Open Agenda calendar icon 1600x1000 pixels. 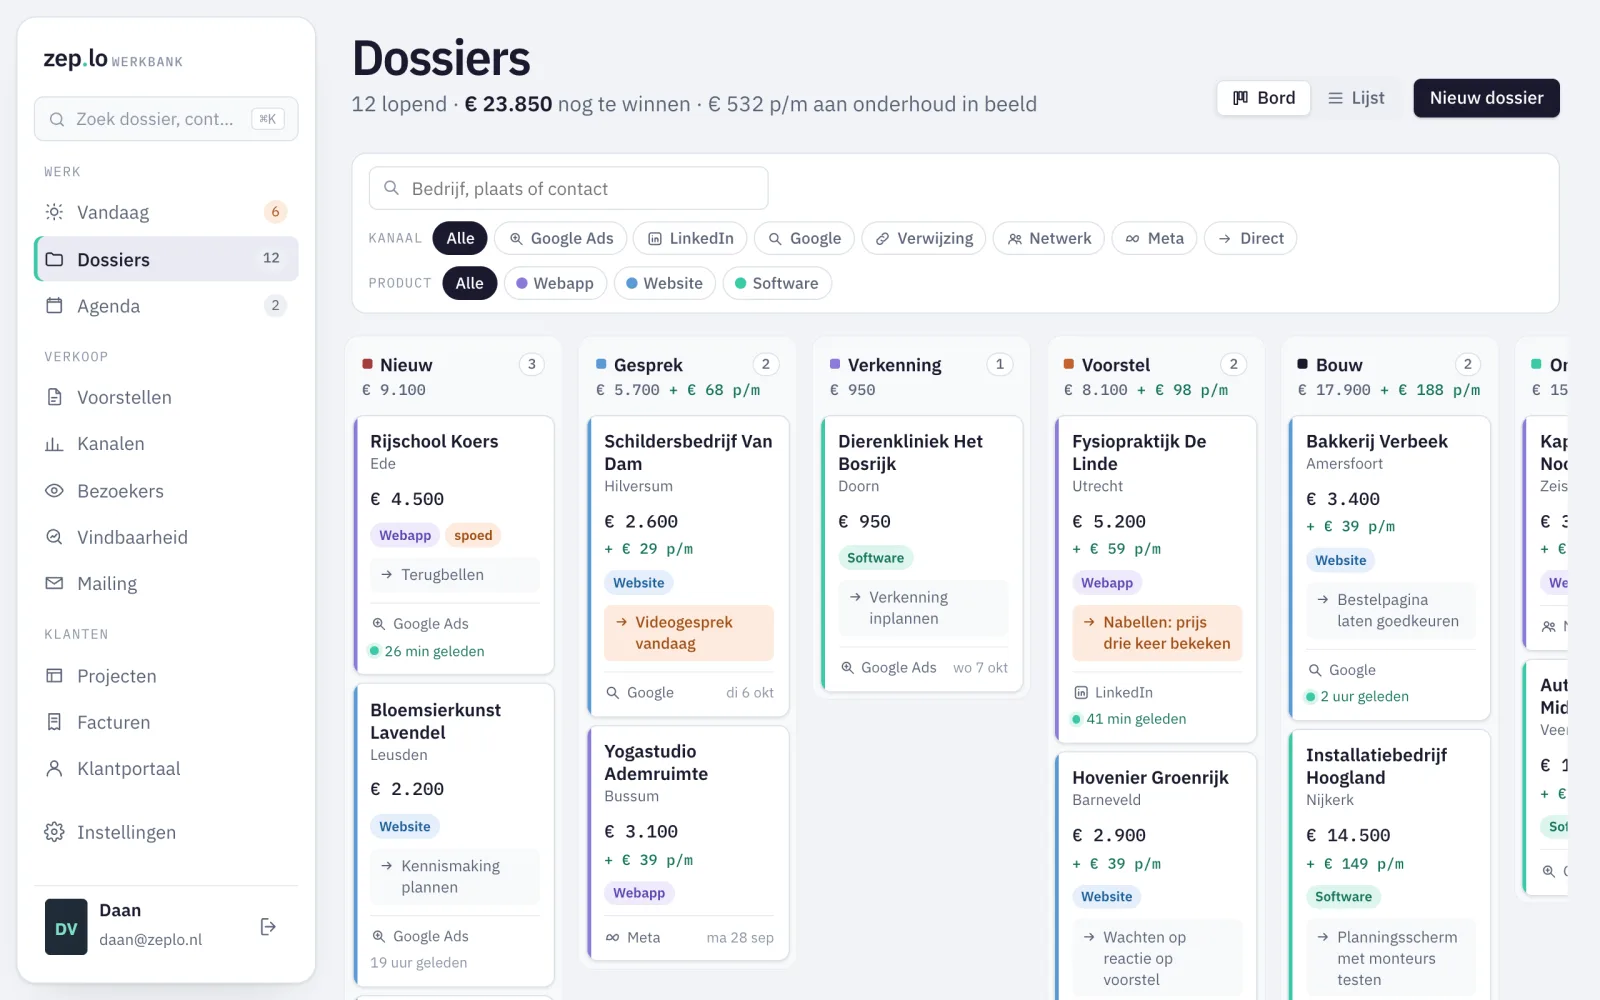click(55, 306)
